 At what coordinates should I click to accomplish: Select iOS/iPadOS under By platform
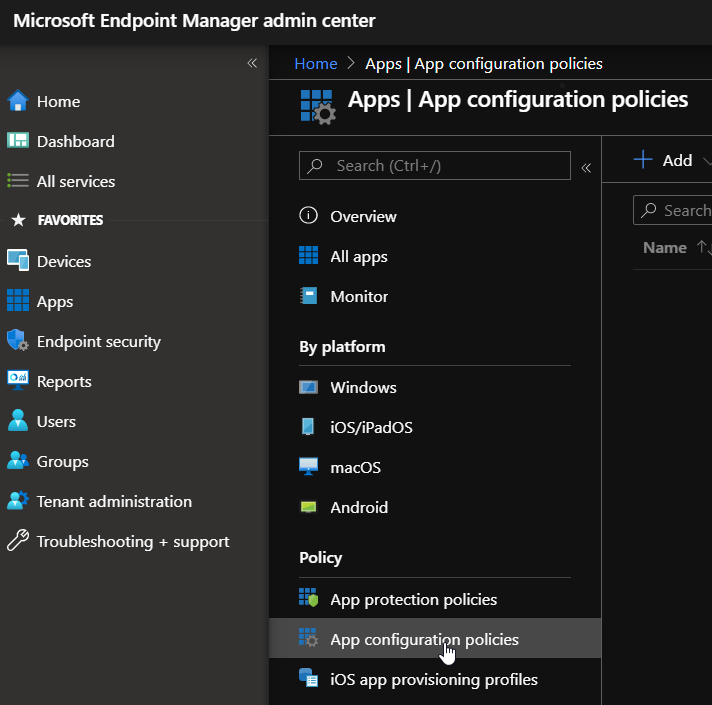pyautogui.click(x=371, y=427)
